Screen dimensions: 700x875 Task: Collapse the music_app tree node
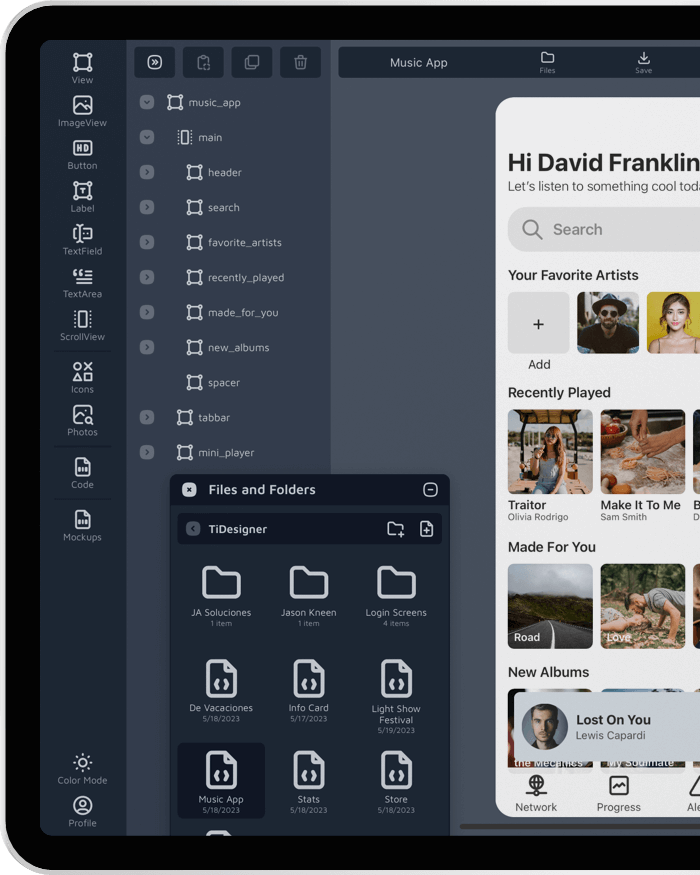coord(147,102)
